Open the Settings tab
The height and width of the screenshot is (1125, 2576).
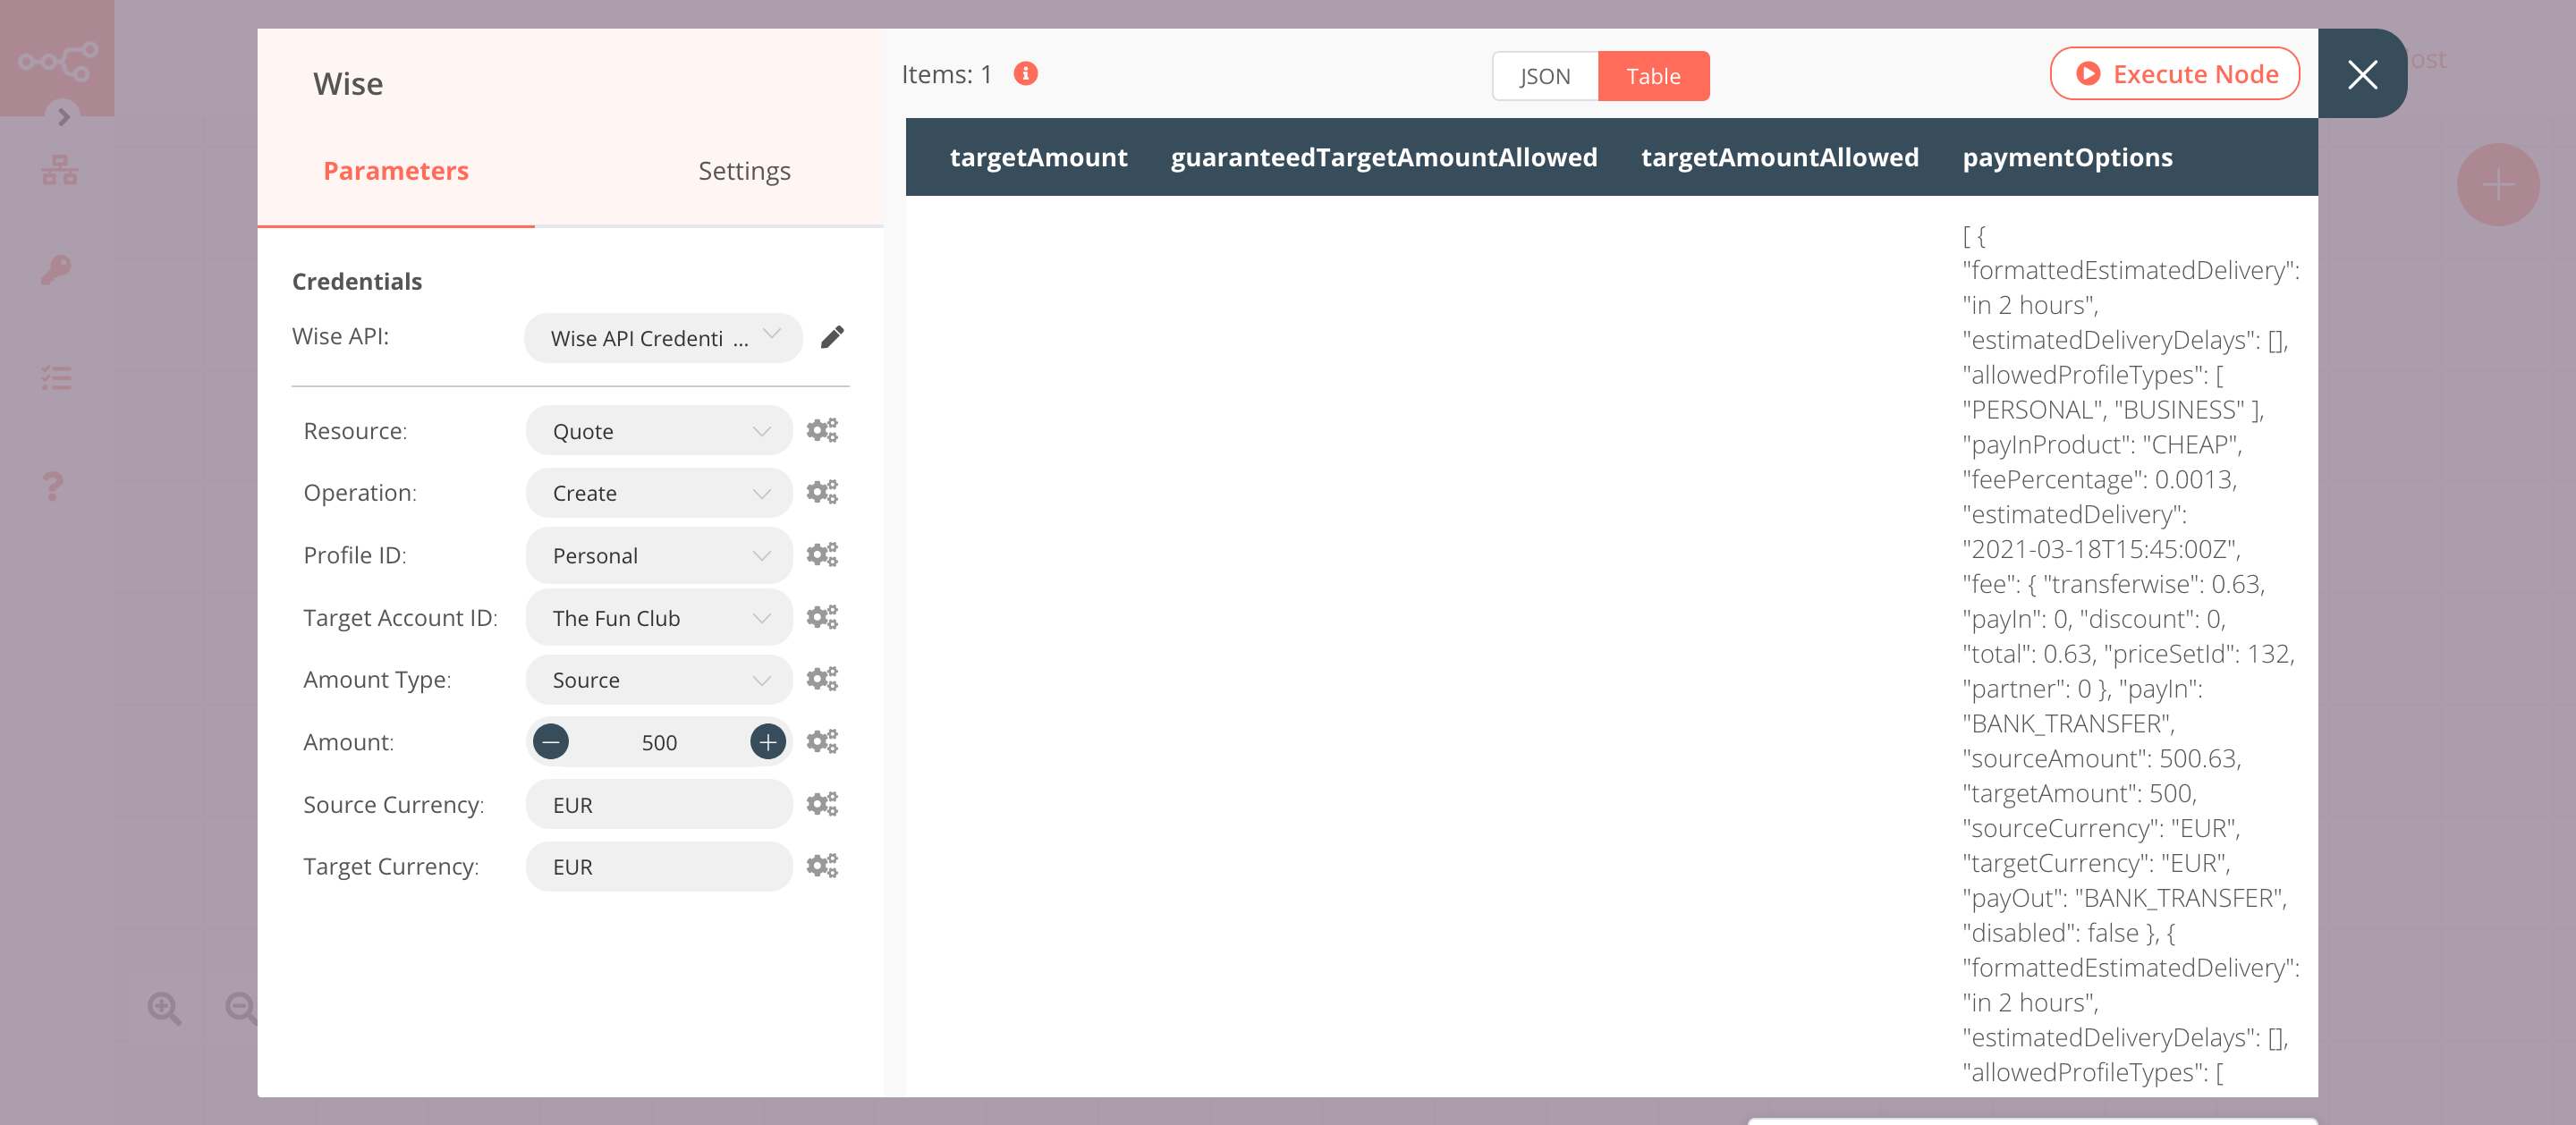[x=742, y=171]
